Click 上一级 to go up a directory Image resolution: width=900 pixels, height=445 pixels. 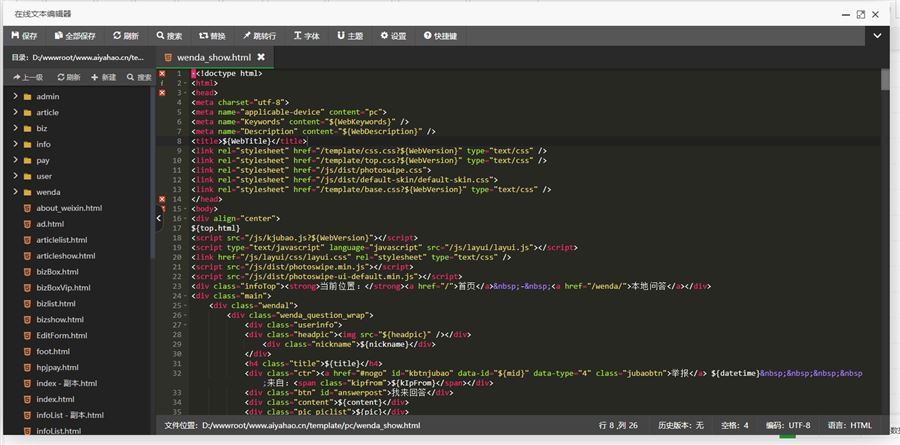click(27, 77)
